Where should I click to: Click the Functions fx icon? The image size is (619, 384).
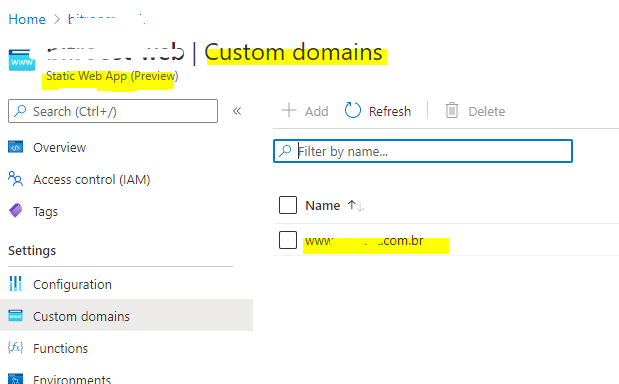click(x=15, y=348)
